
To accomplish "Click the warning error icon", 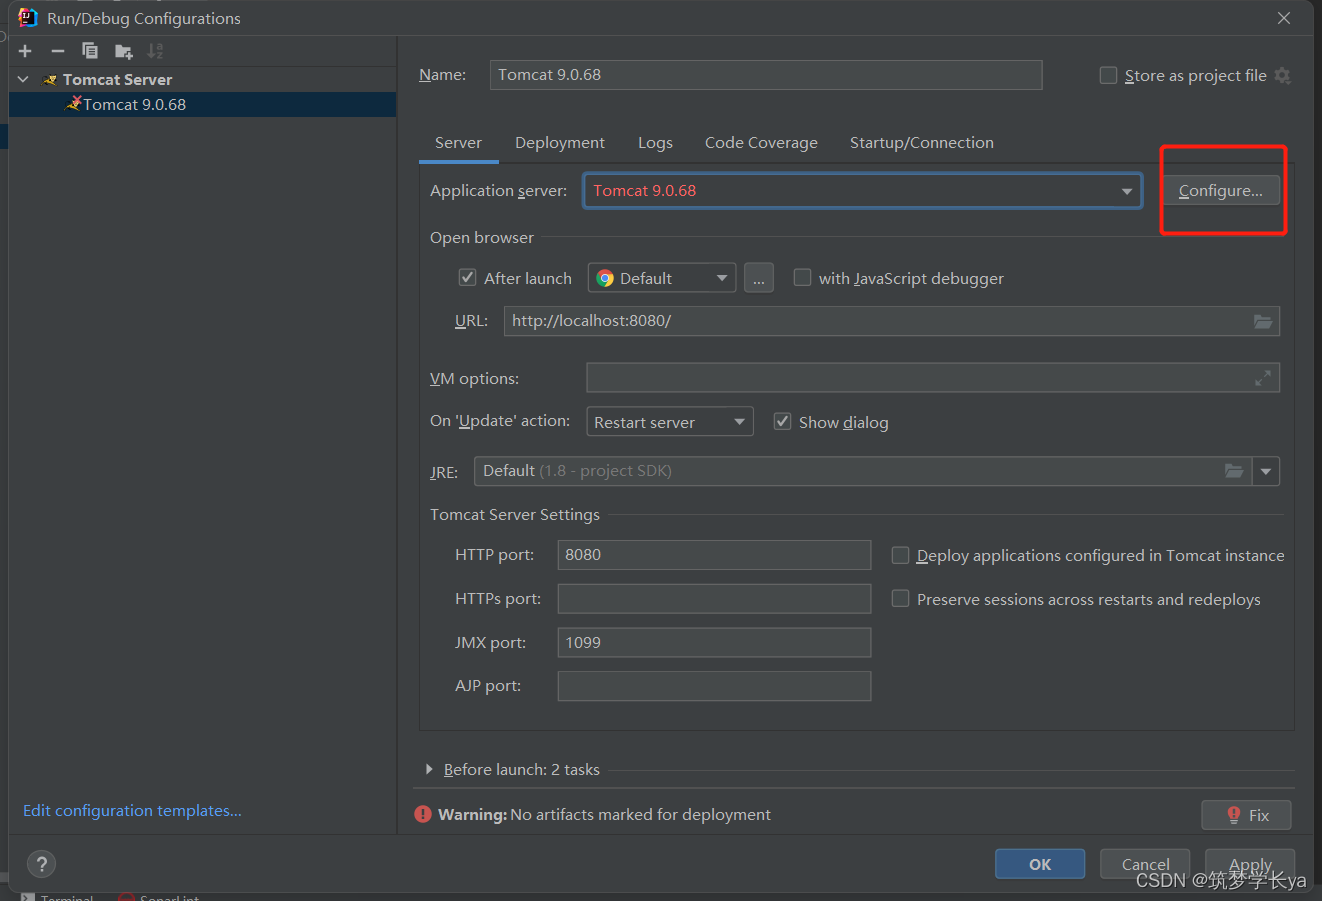I will pyautogui.click(x=423, y=814).
